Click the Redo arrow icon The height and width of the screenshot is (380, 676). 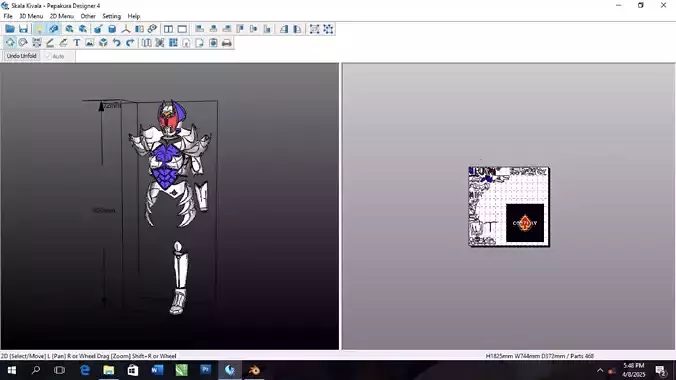click(130, 43)
